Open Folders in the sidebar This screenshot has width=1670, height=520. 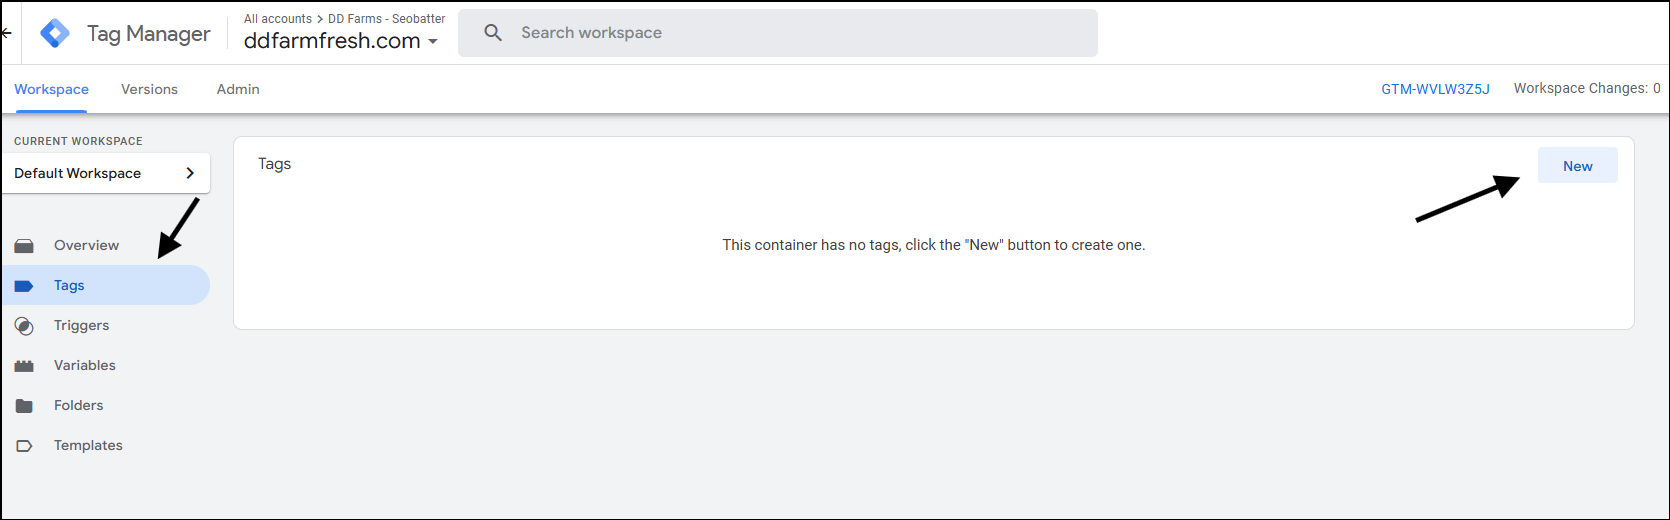[106, 405]
